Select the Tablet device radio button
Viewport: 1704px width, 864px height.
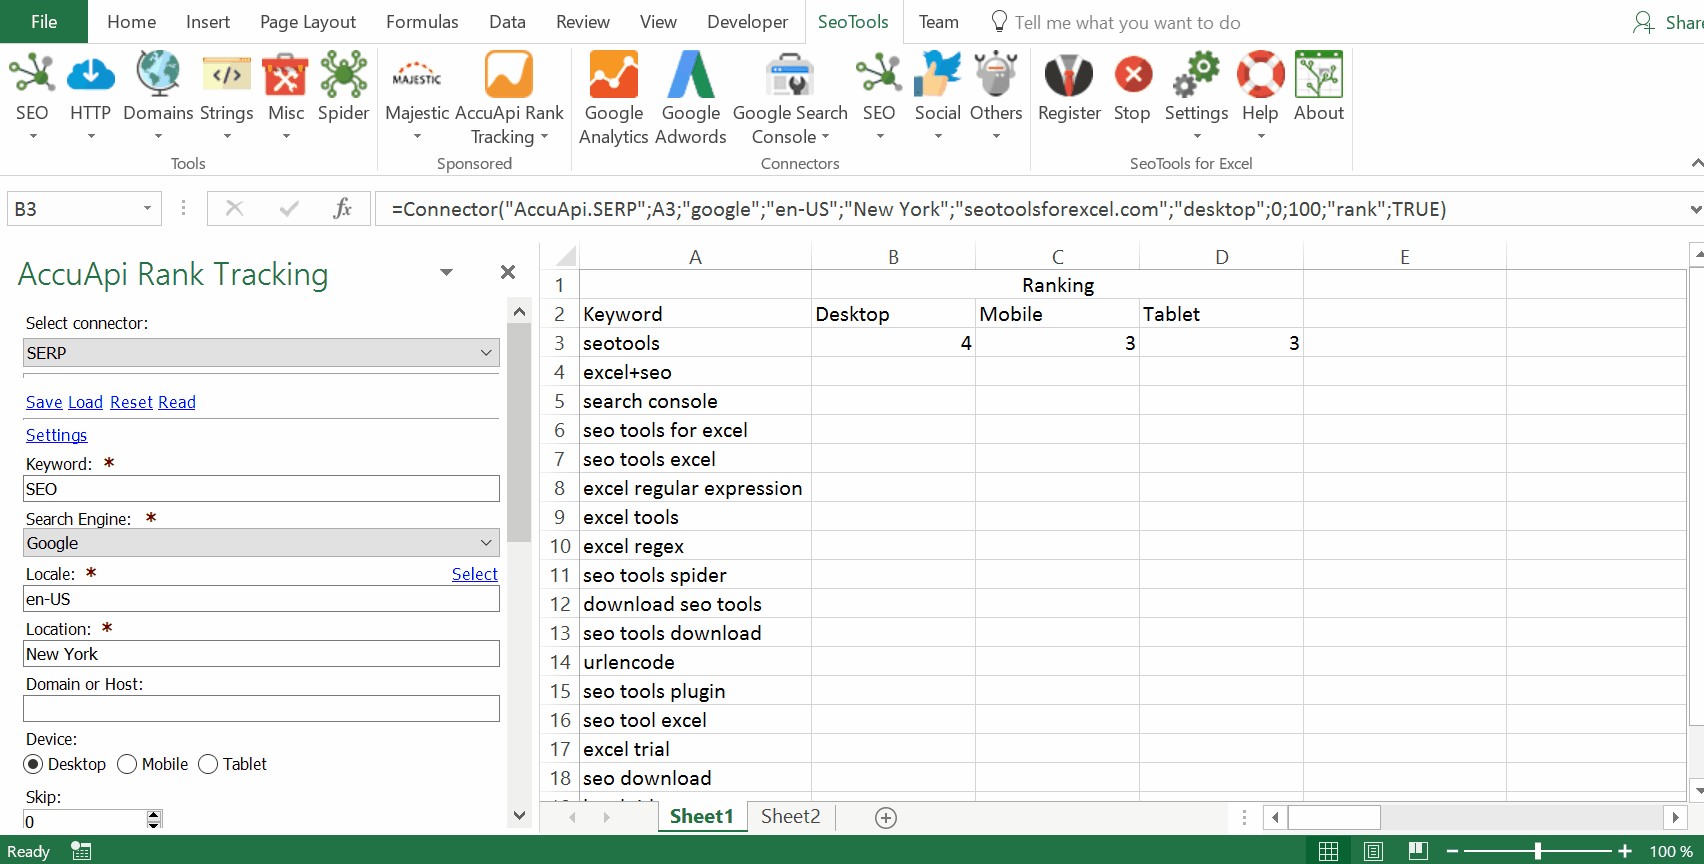[x=208, y=764]
